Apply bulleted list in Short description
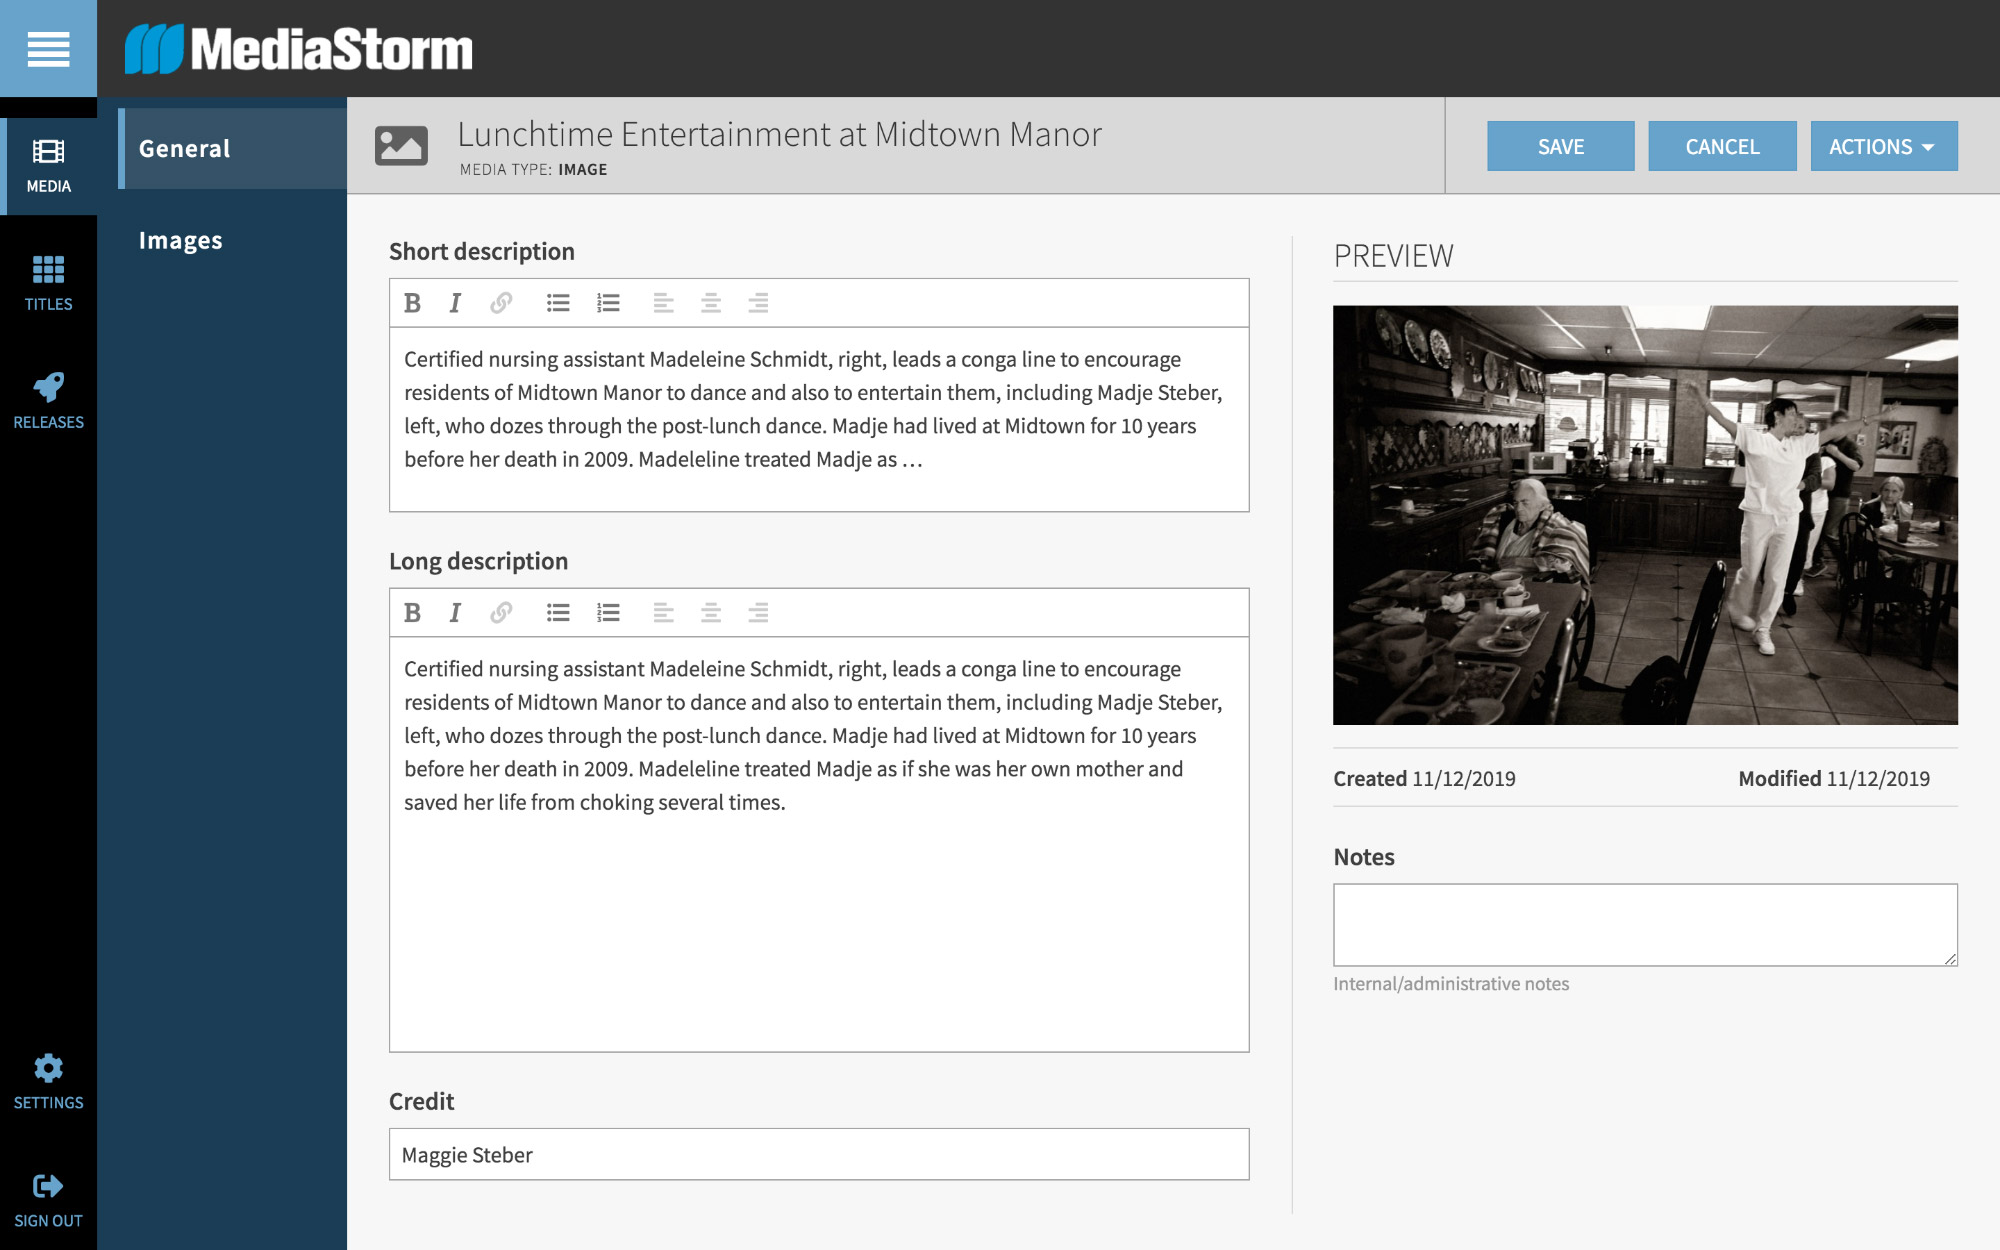Viewport: 2000px width, 1250px height. point(558,303)
